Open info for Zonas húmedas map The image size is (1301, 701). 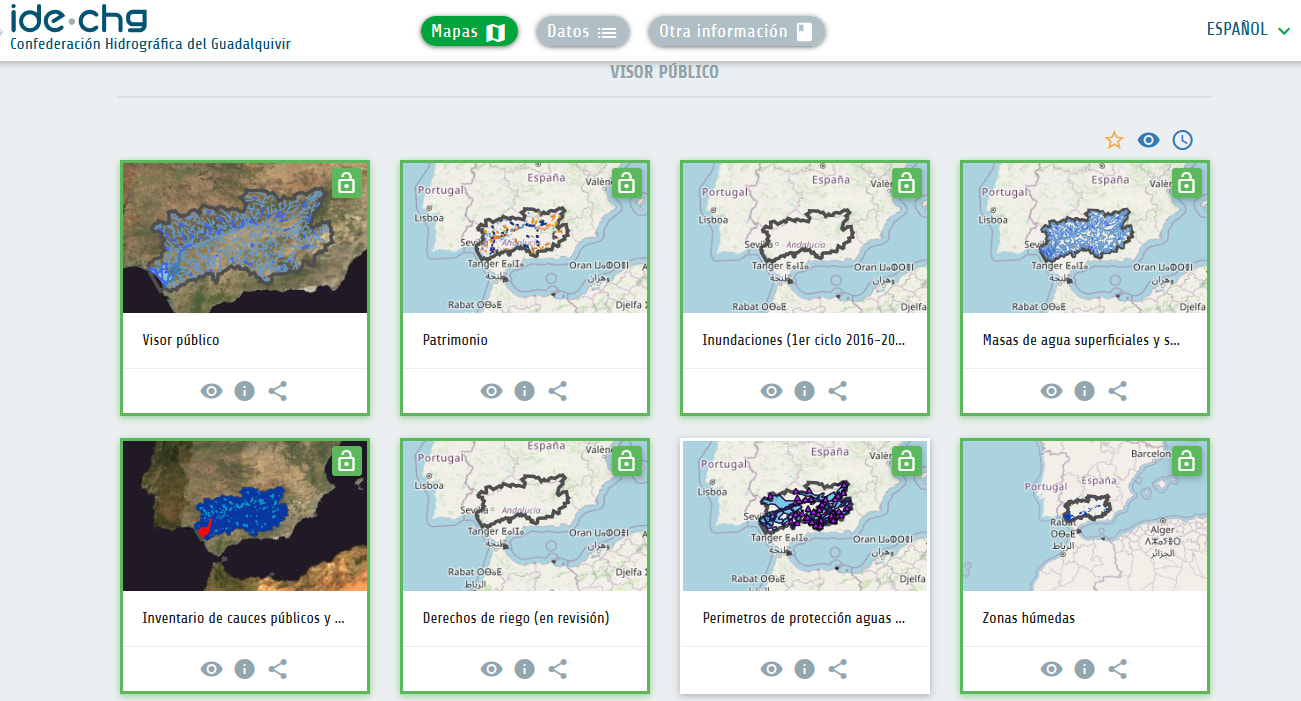pyautogui.click(x=1084, y=669)
